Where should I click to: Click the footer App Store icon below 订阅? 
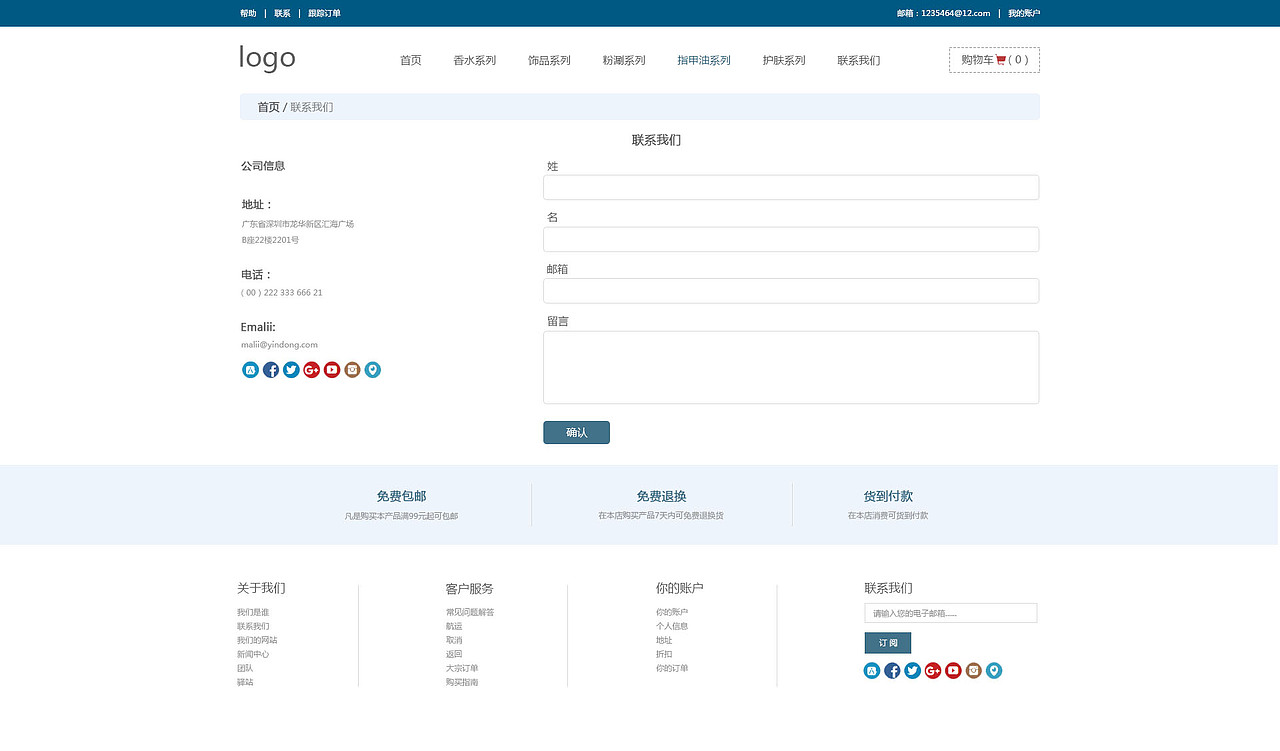(872, 671)
